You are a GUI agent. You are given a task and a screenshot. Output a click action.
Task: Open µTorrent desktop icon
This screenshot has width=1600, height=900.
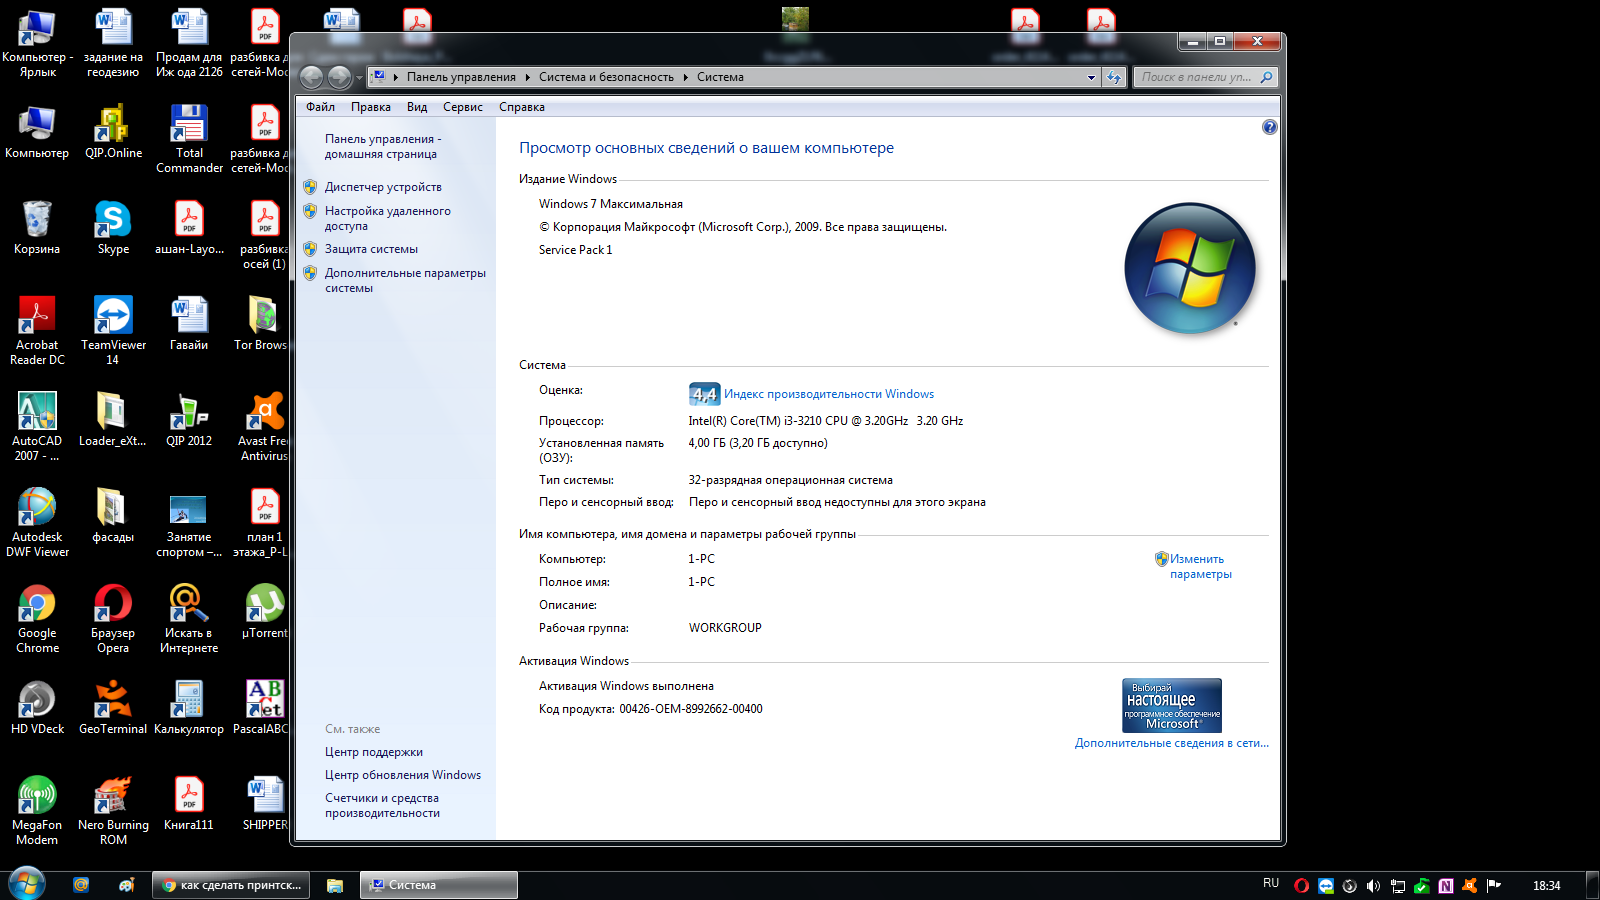point(265,612)
